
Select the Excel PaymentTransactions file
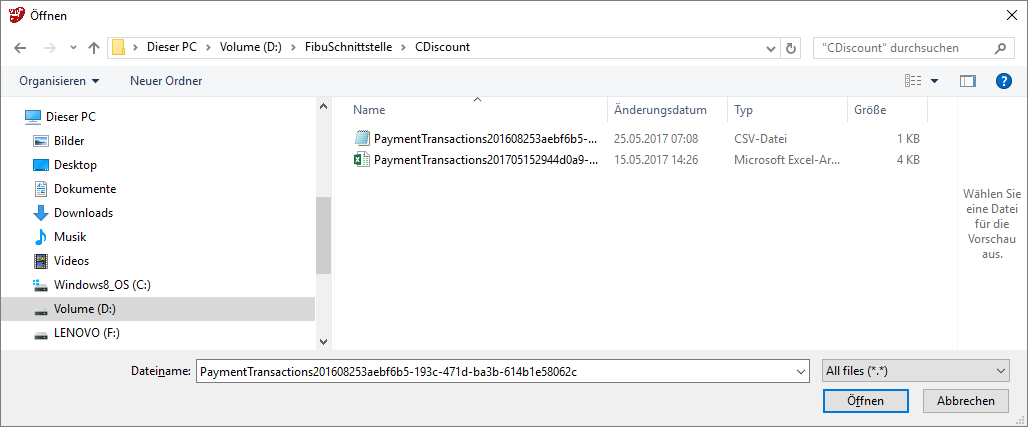tap(485, 160)
